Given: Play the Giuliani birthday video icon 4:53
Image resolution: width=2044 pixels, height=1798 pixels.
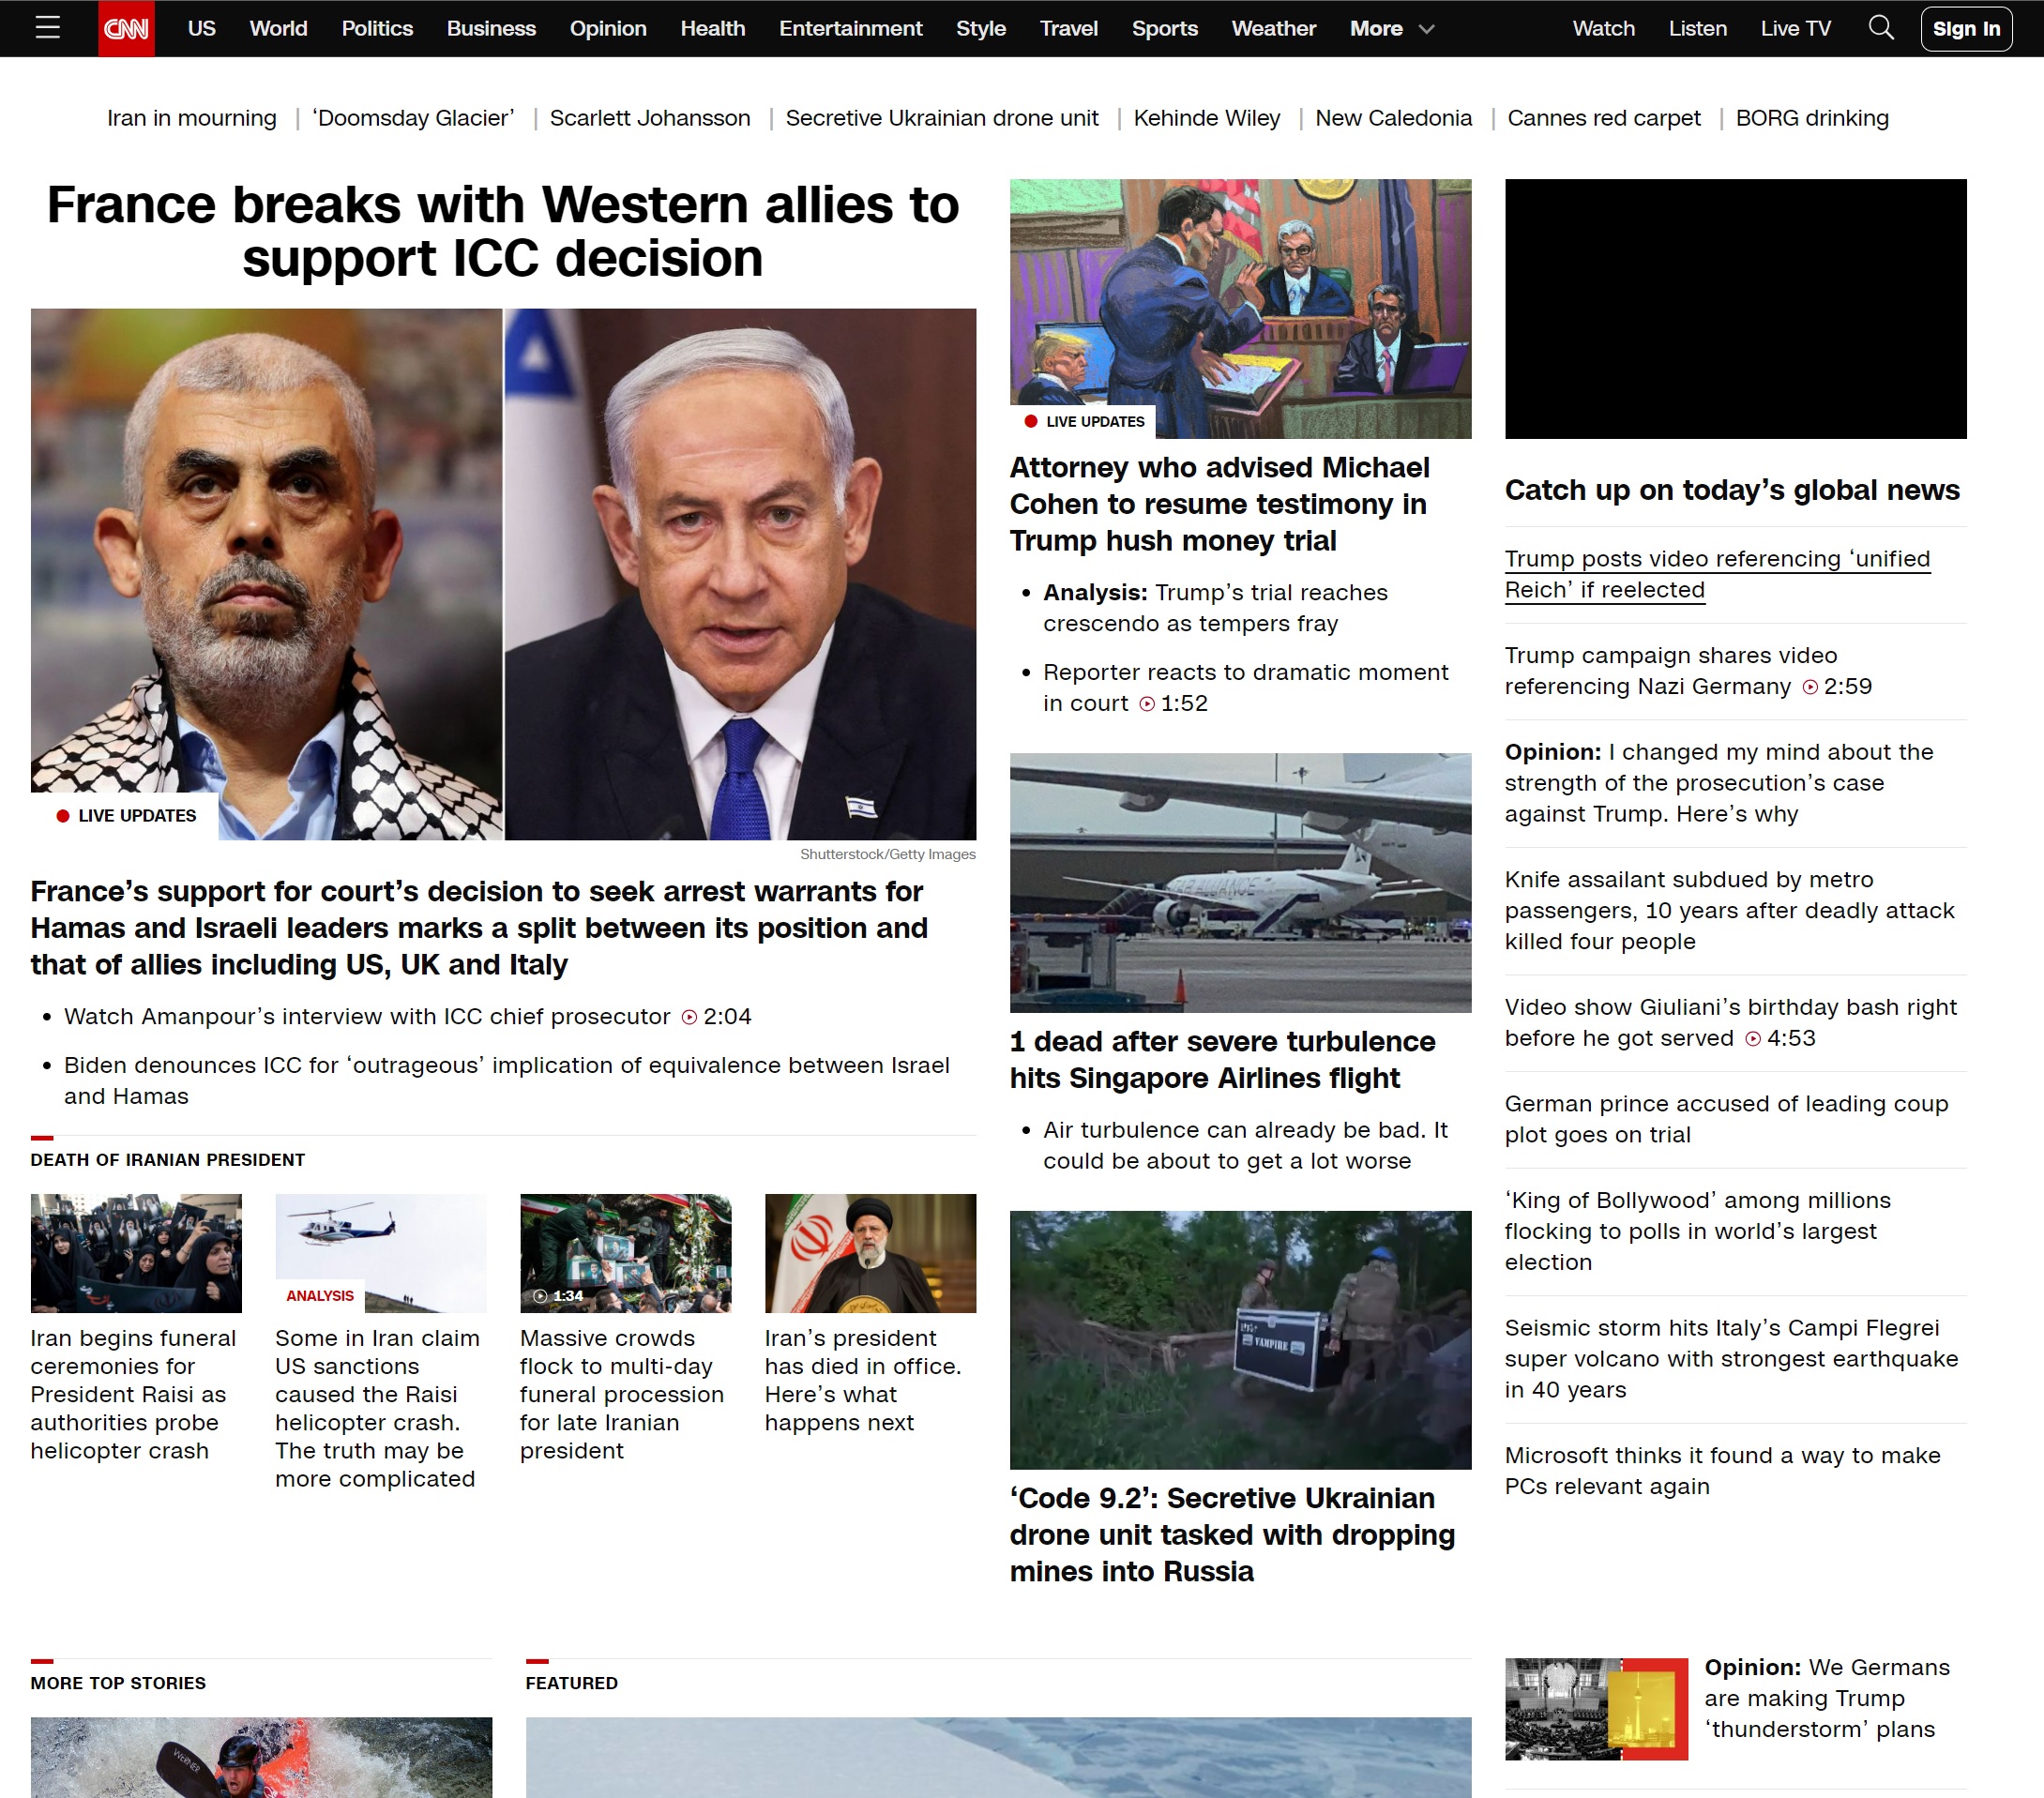Looking at the screenshot, I should (x=1753, y=1039).
